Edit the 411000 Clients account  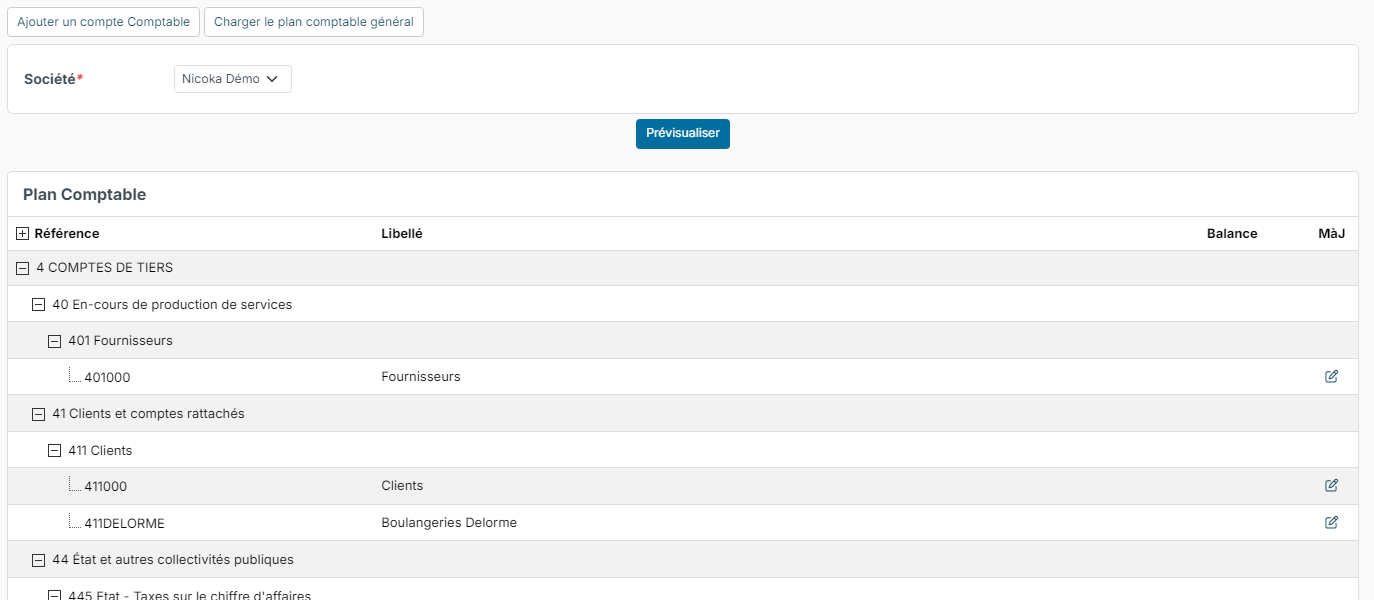(1331, 485)
